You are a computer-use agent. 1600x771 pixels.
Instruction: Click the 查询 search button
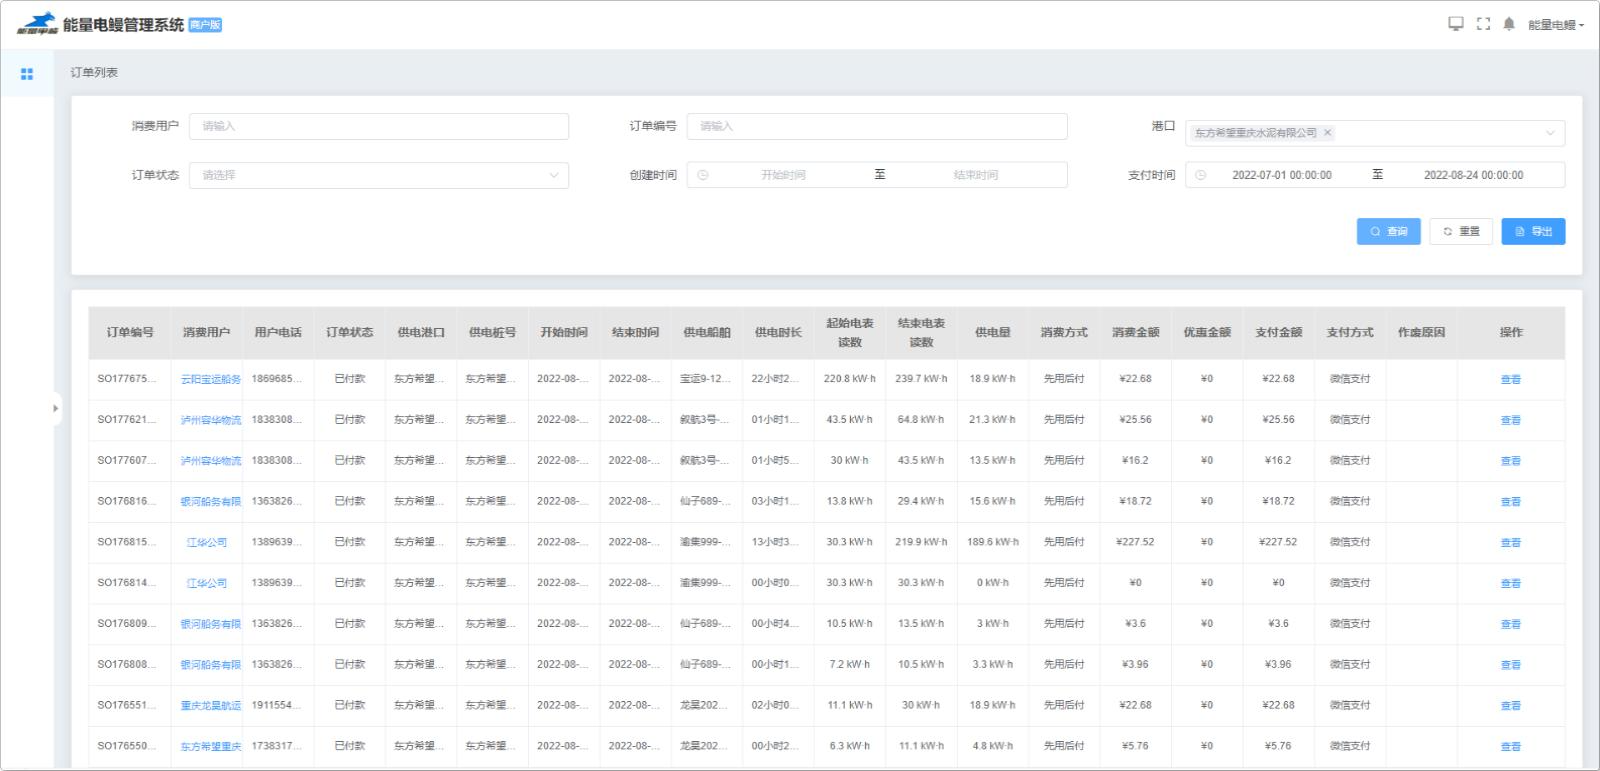(1388, 231)
